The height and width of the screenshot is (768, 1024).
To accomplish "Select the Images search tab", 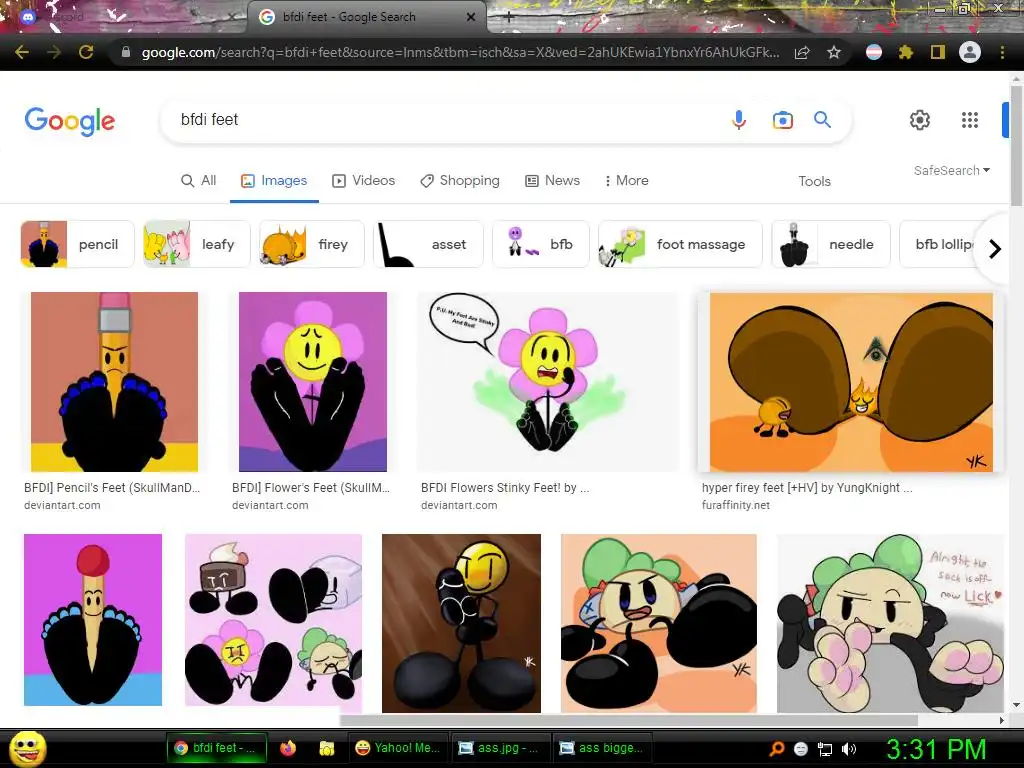I will click(274, 181).
